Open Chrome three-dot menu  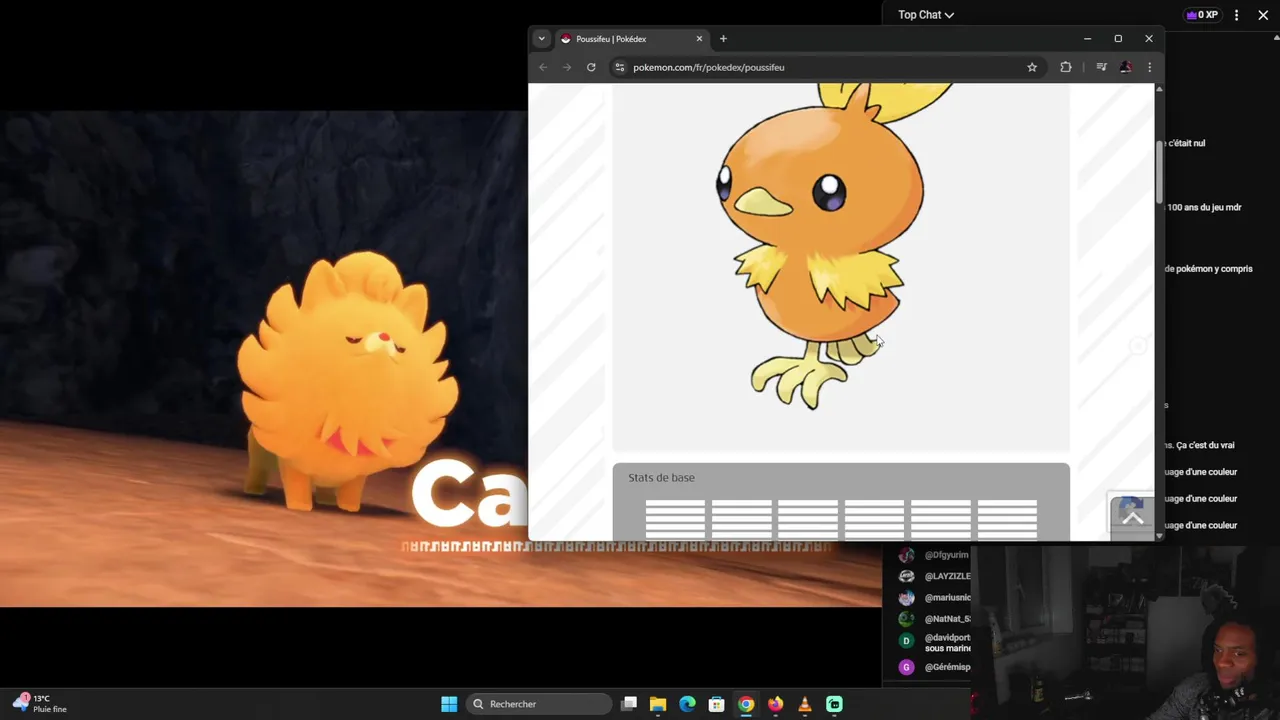(1149, 67)
